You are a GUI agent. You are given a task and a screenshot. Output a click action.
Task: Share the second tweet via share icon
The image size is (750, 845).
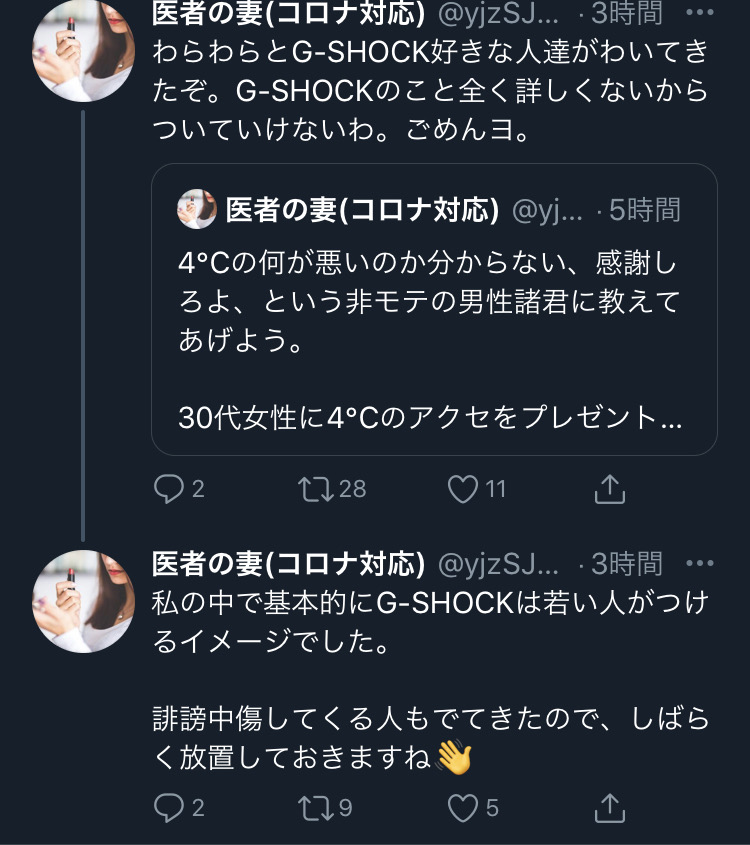pos(609,807)
